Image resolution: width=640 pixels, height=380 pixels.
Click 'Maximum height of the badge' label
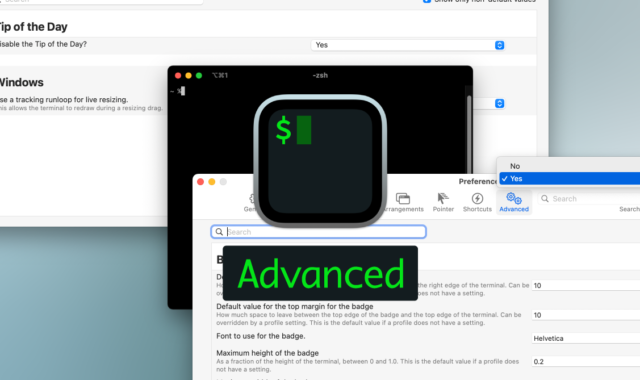[x=267, y=353]
